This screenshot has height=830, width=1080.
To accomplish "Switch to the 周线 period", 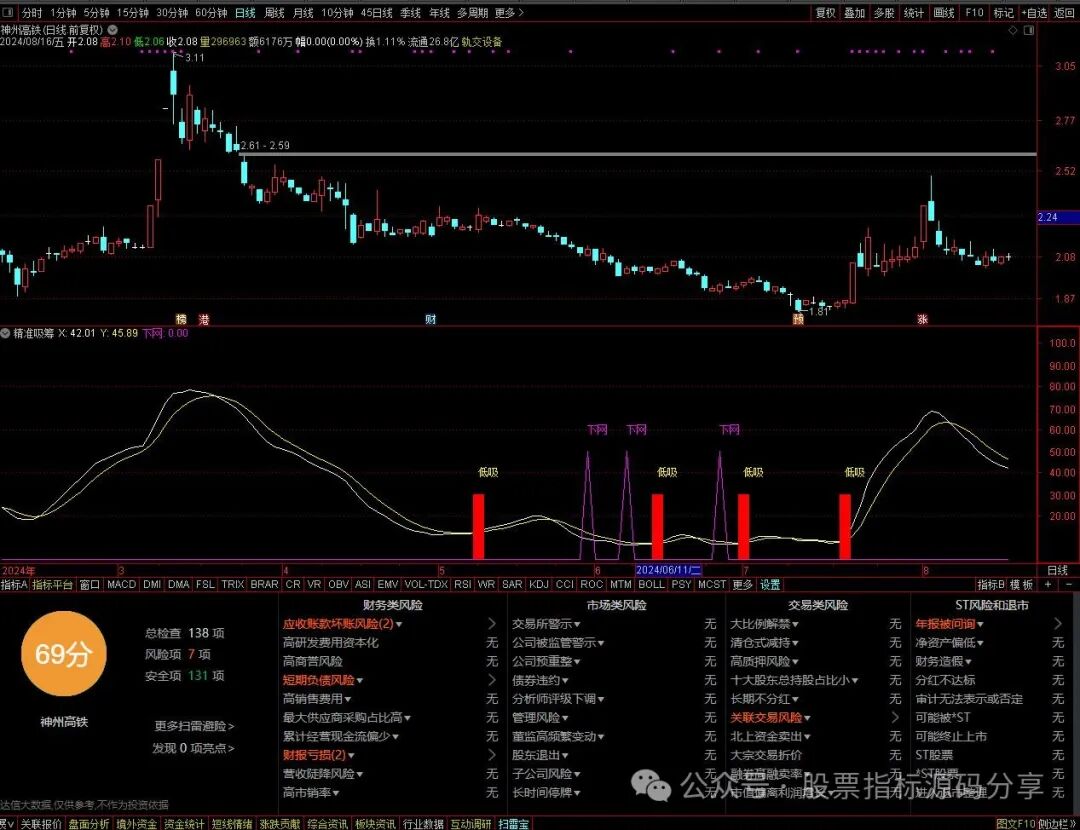I will tap(274, 12).
